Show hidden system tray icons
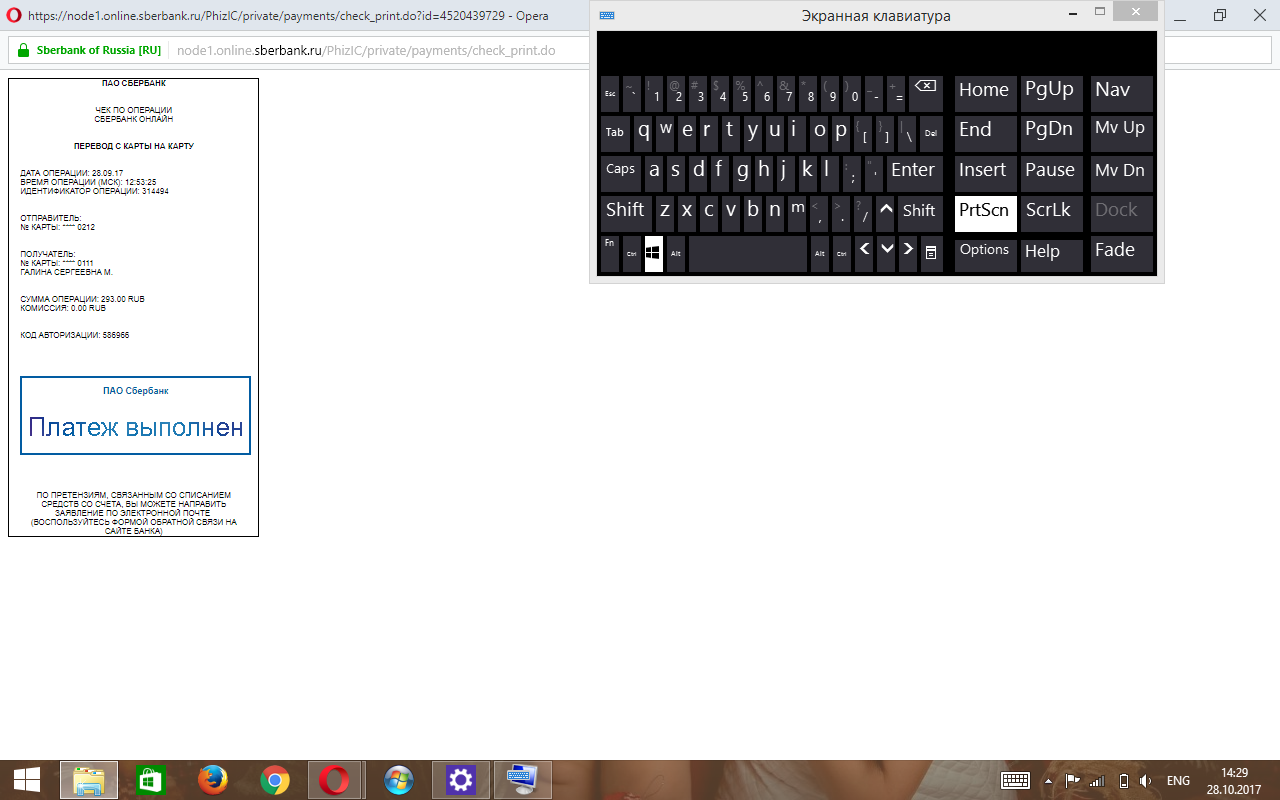Viewport: 1280px width, 800px height. pos(1048,781)
